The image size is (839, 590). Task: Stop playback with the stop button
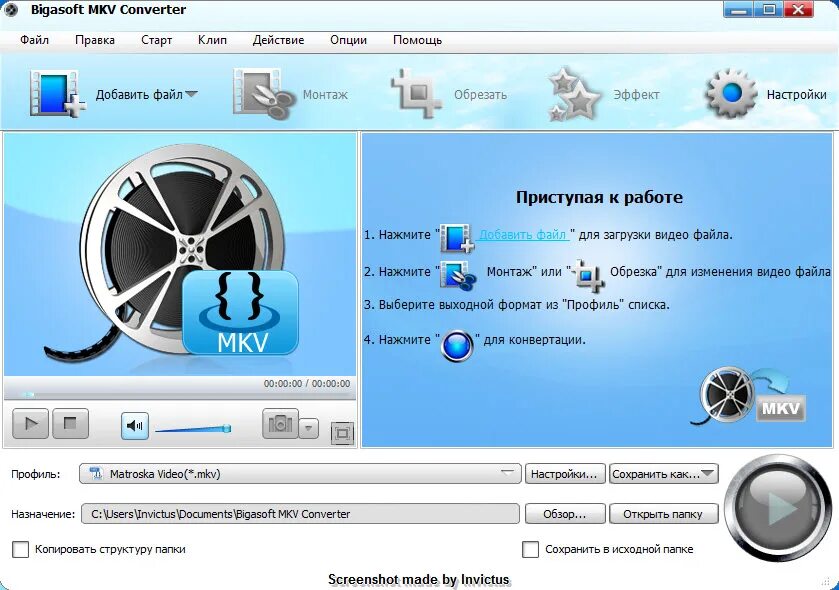70,424
